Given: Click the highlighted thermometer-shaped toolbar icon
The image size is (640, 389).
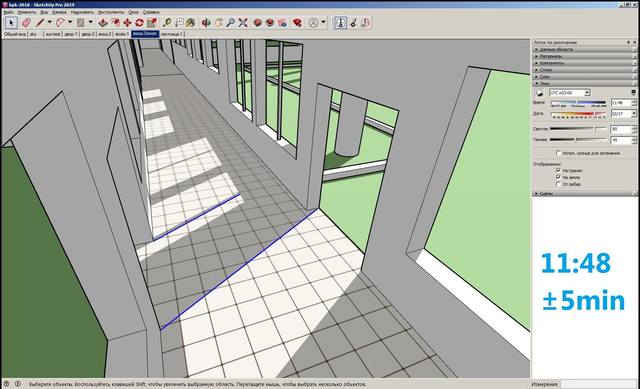Looking at the screenshot, I should (341, 23).
